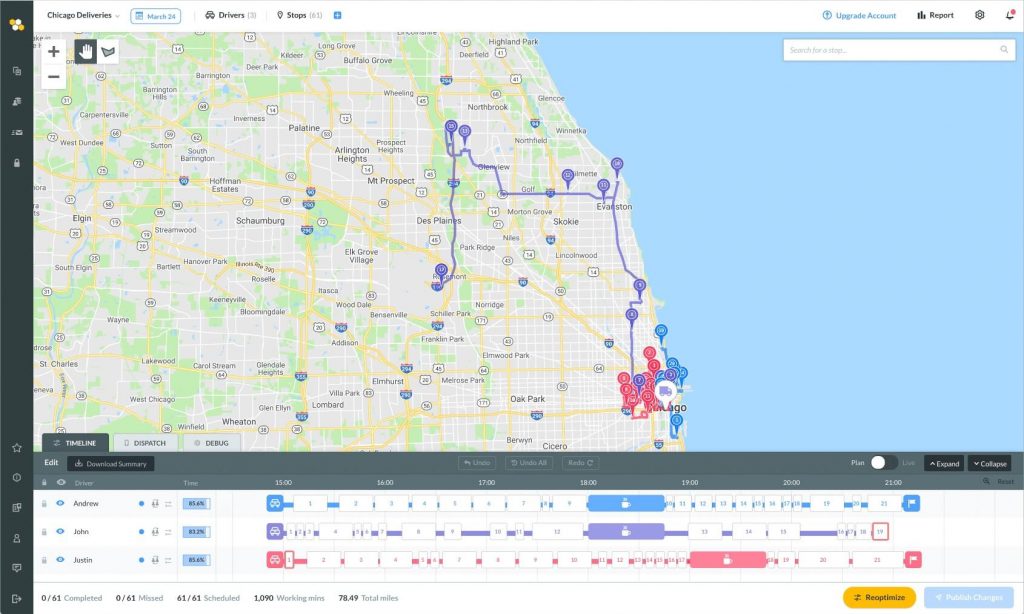Click the Reoptimize button
The width and height of the screenshot is (1024, 614).
(x=879, y=597)
